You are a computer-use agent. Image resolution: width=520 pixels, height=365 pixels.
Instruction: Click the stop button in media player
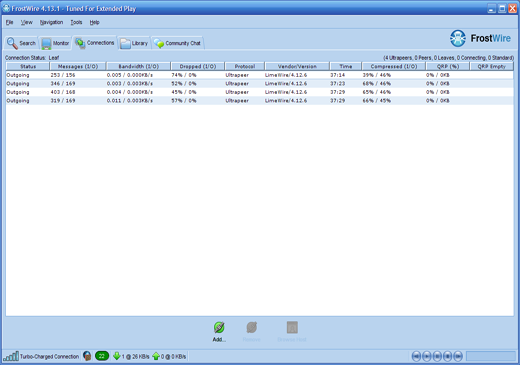(448, 356)
